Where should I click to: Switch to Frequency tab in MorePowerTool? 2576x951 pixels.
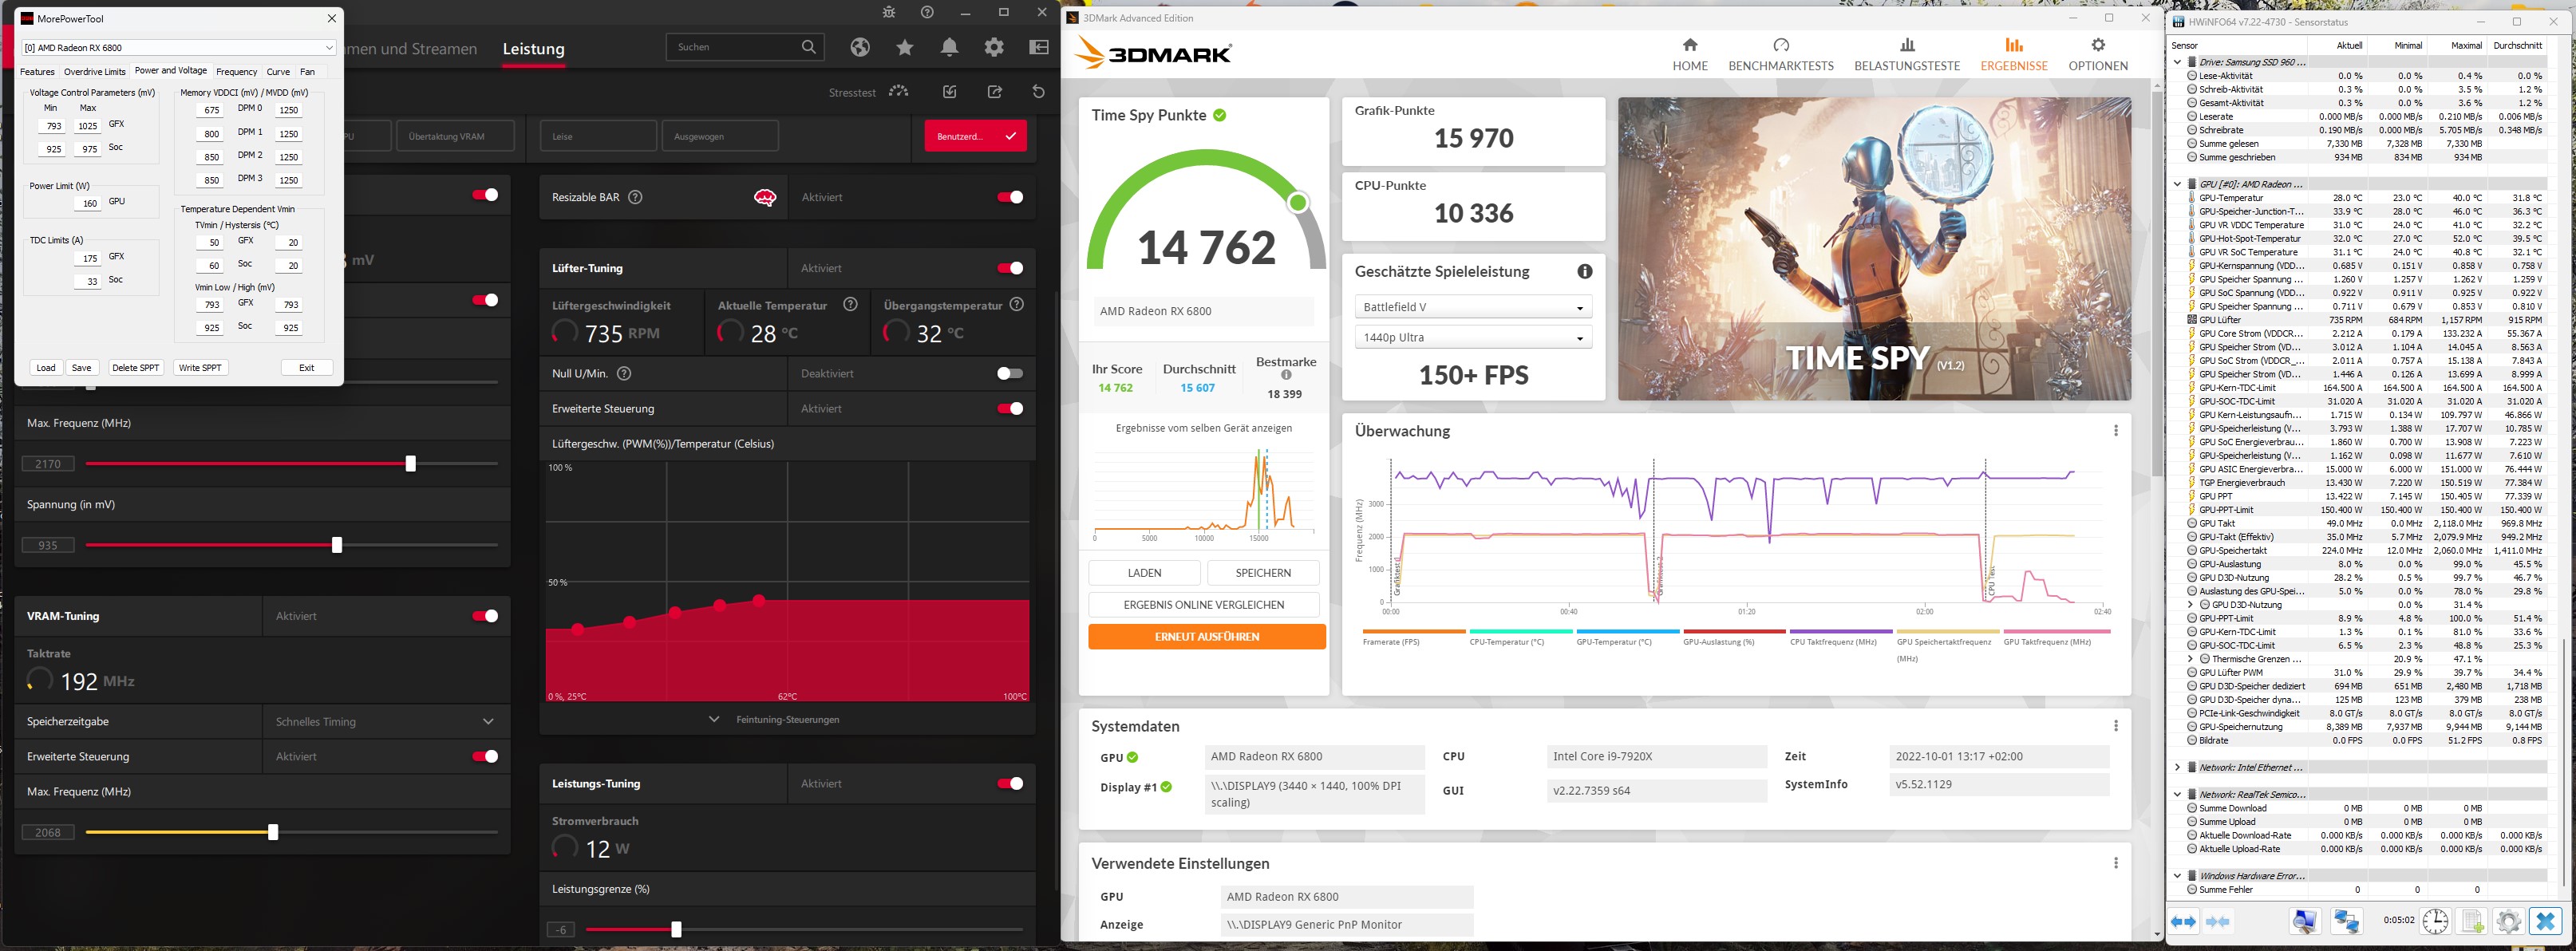(x=236, y=72)
